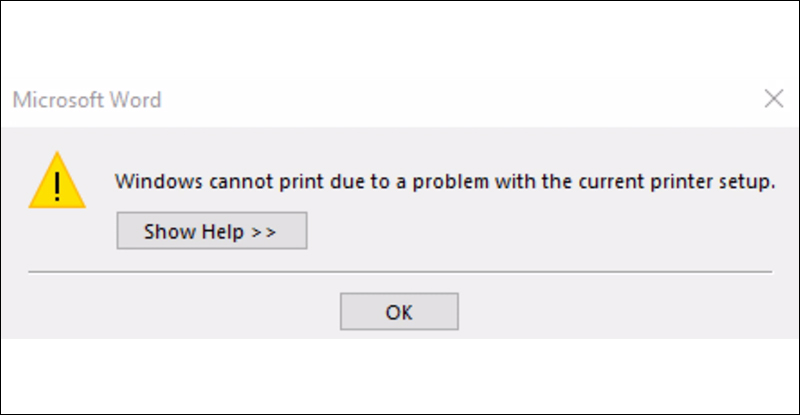Click the word "Word" in dialog title
800x415 pixels.
coord(139,100)
